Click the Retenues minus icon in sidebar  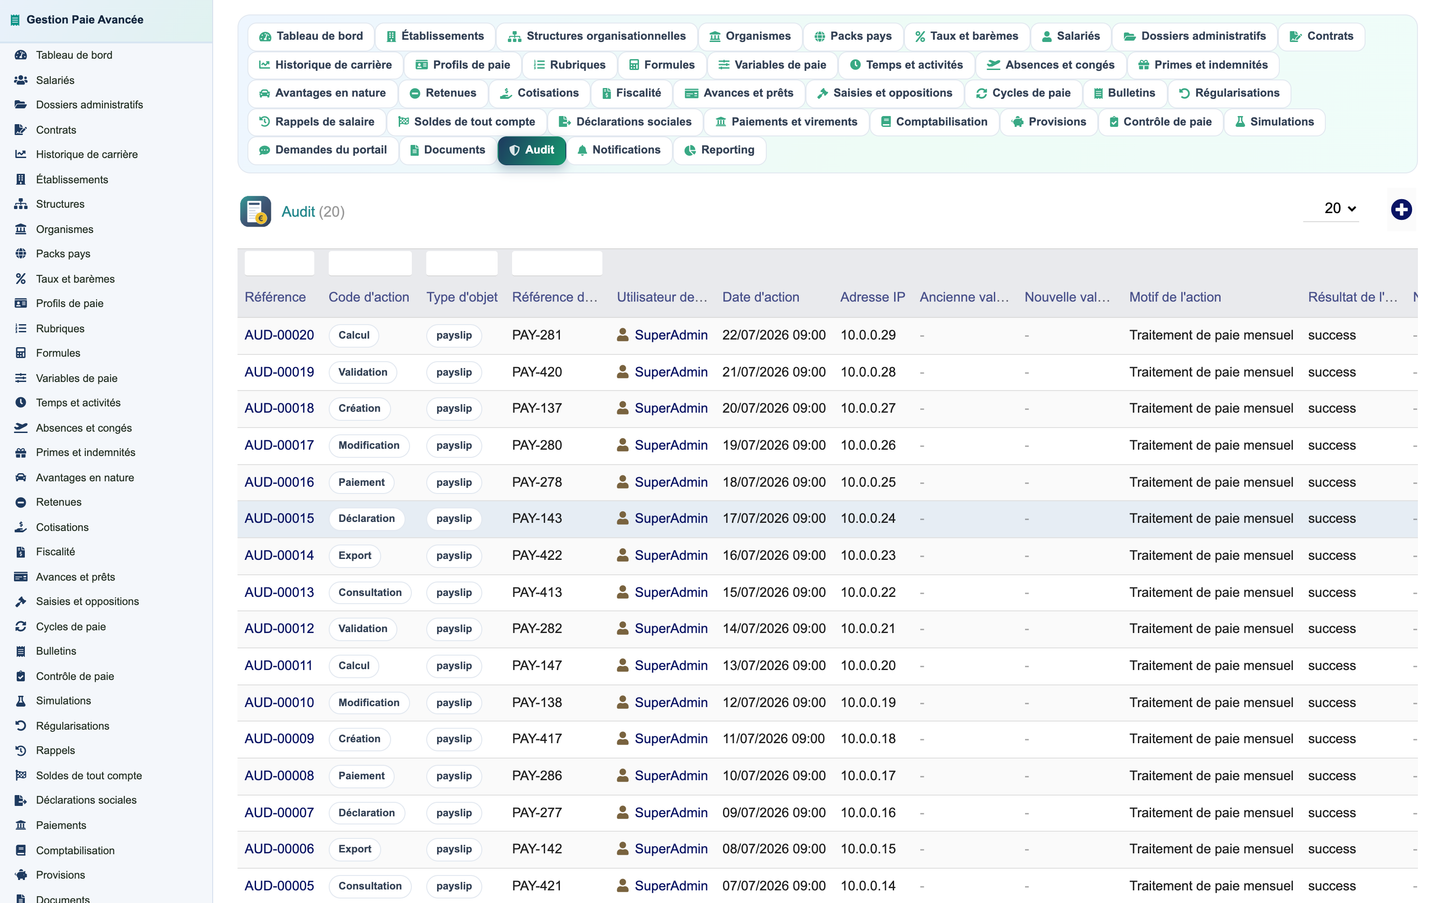21,502
